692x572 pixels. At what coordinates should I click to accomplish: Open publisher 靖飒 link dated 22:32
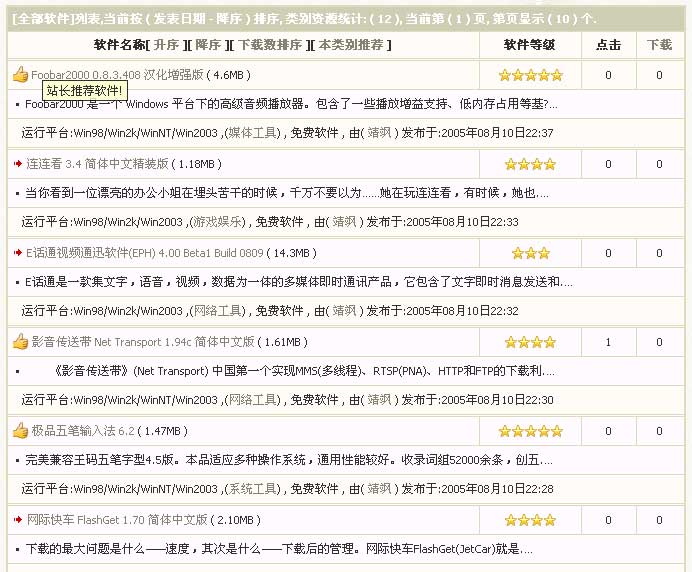344,310
